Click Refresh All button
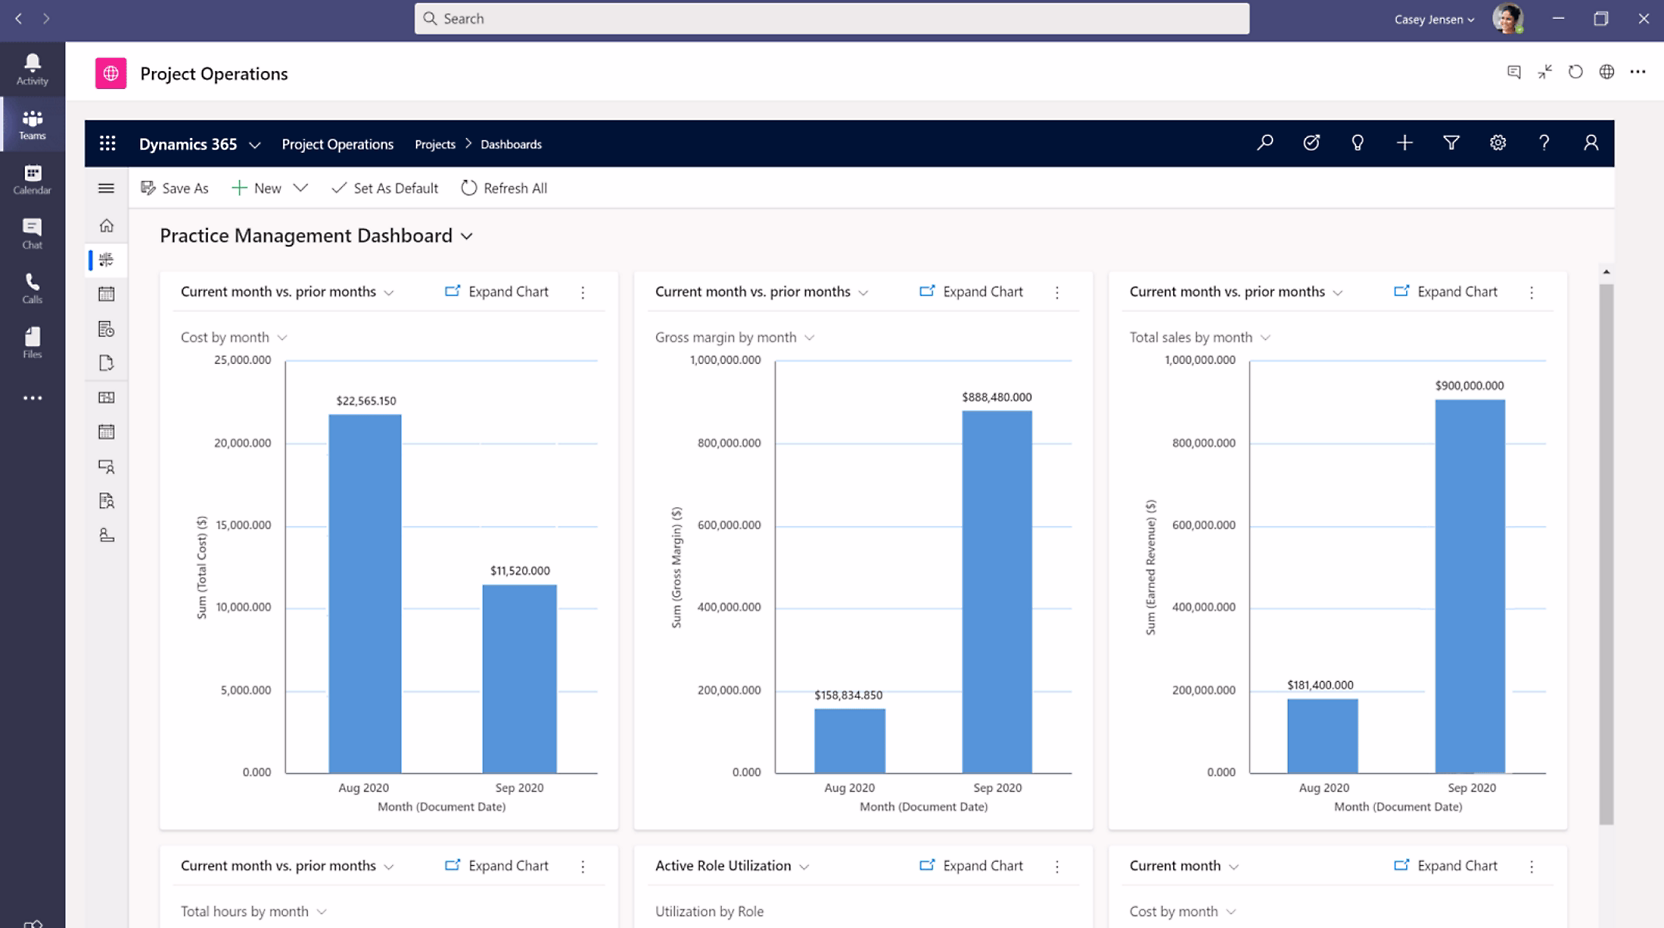Screen dimensions: 1664x928 (504, 188)
